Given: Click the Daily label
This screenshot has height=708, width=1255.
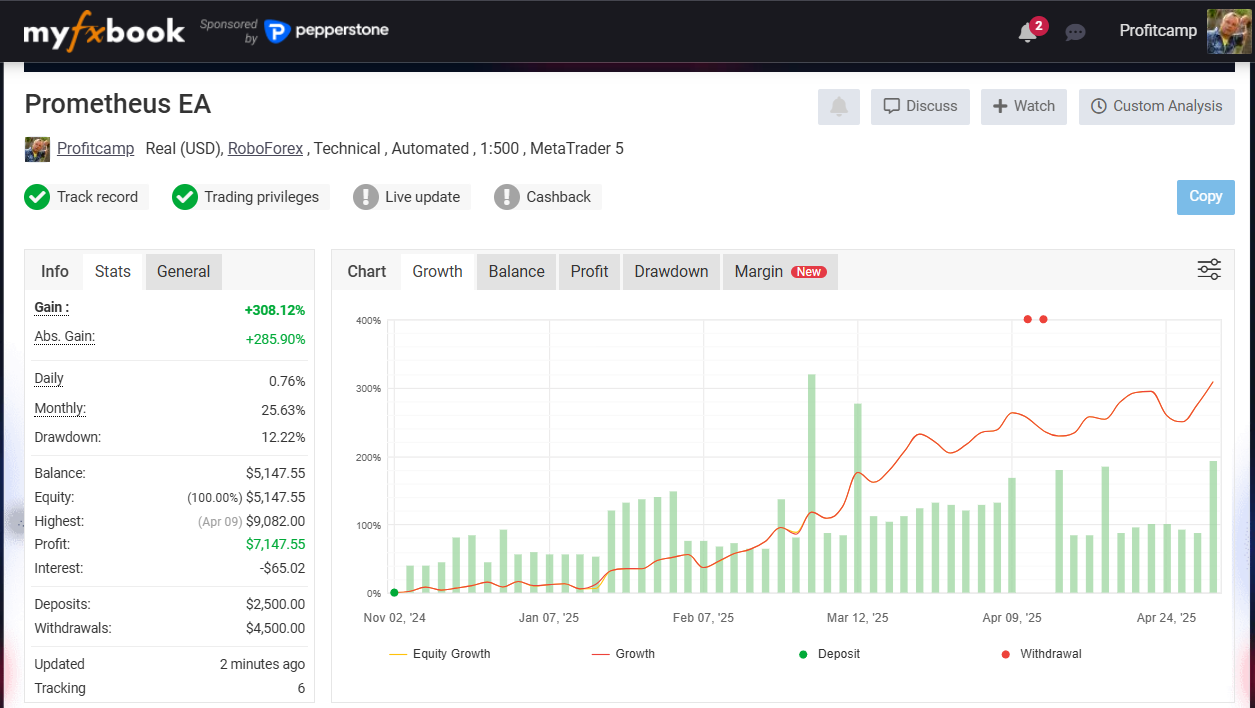Looking at the screenshot, I should coord(49,379).
